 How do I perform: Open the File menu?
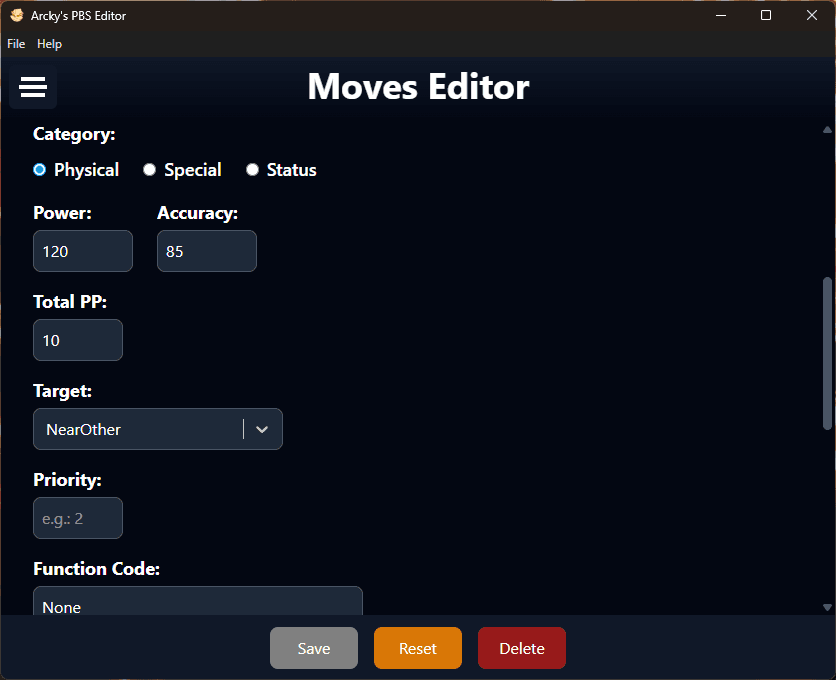16,44
